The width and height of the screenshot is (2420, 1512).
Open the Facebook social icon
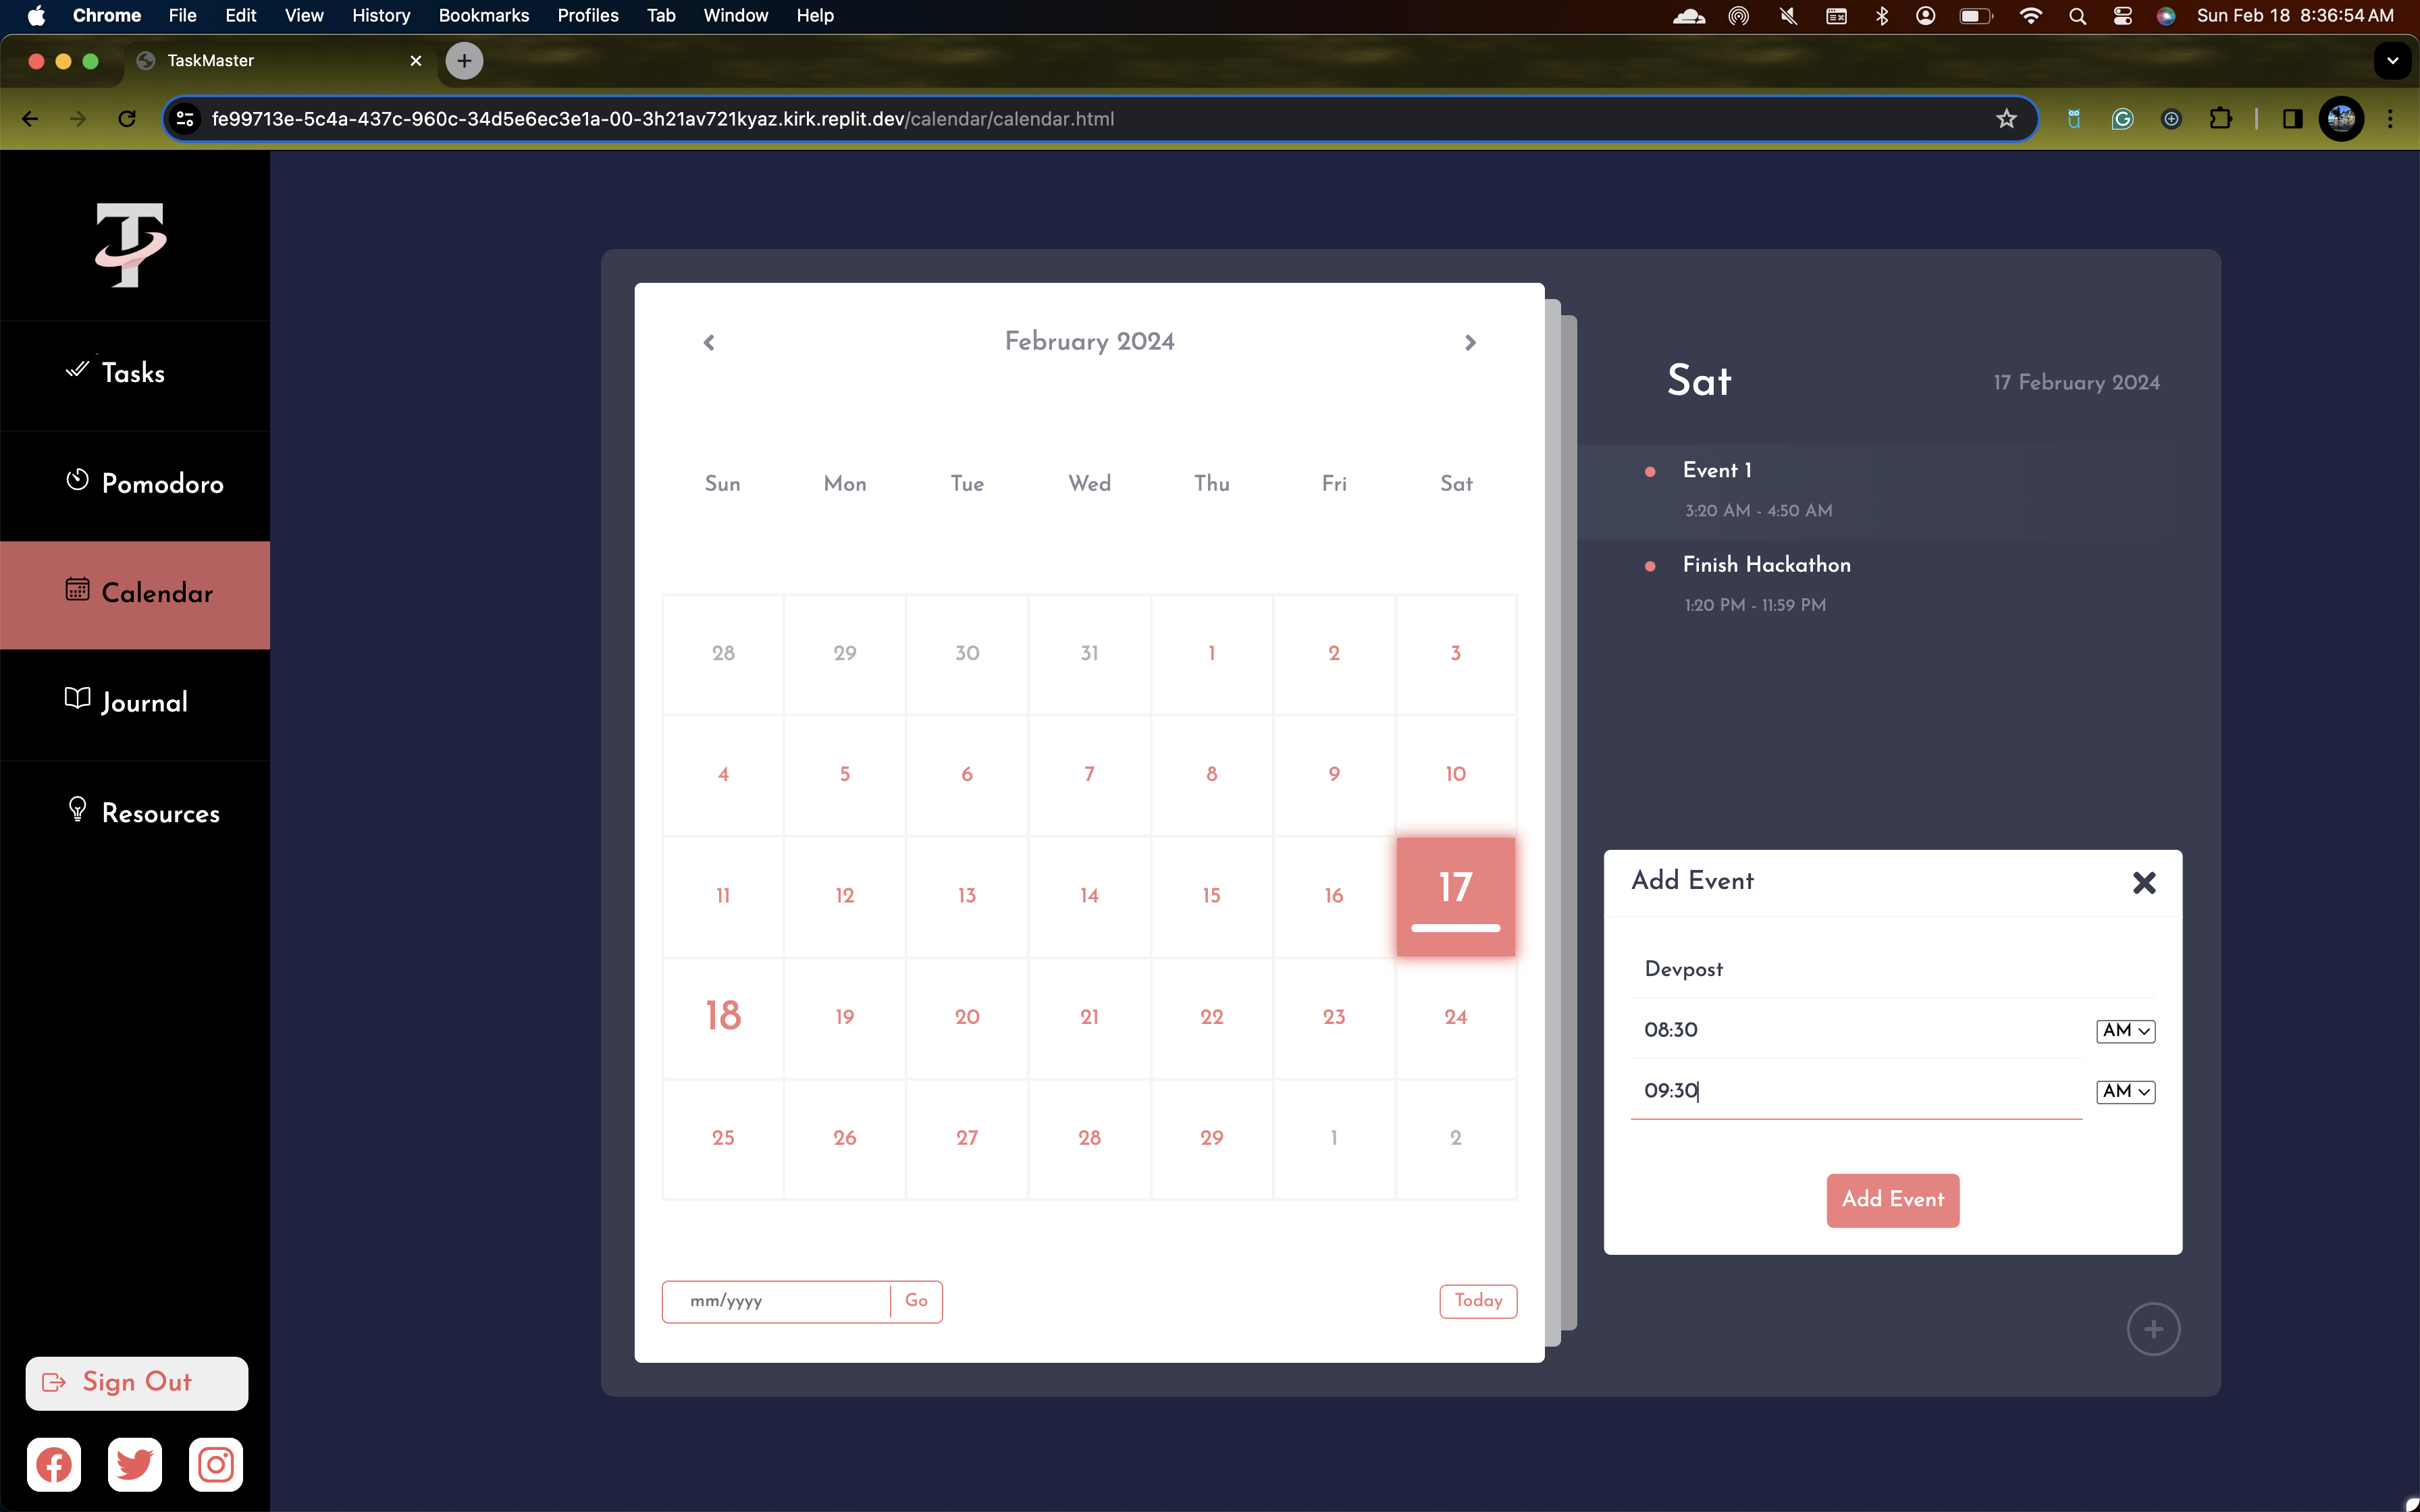click(x=54, y=1465)
